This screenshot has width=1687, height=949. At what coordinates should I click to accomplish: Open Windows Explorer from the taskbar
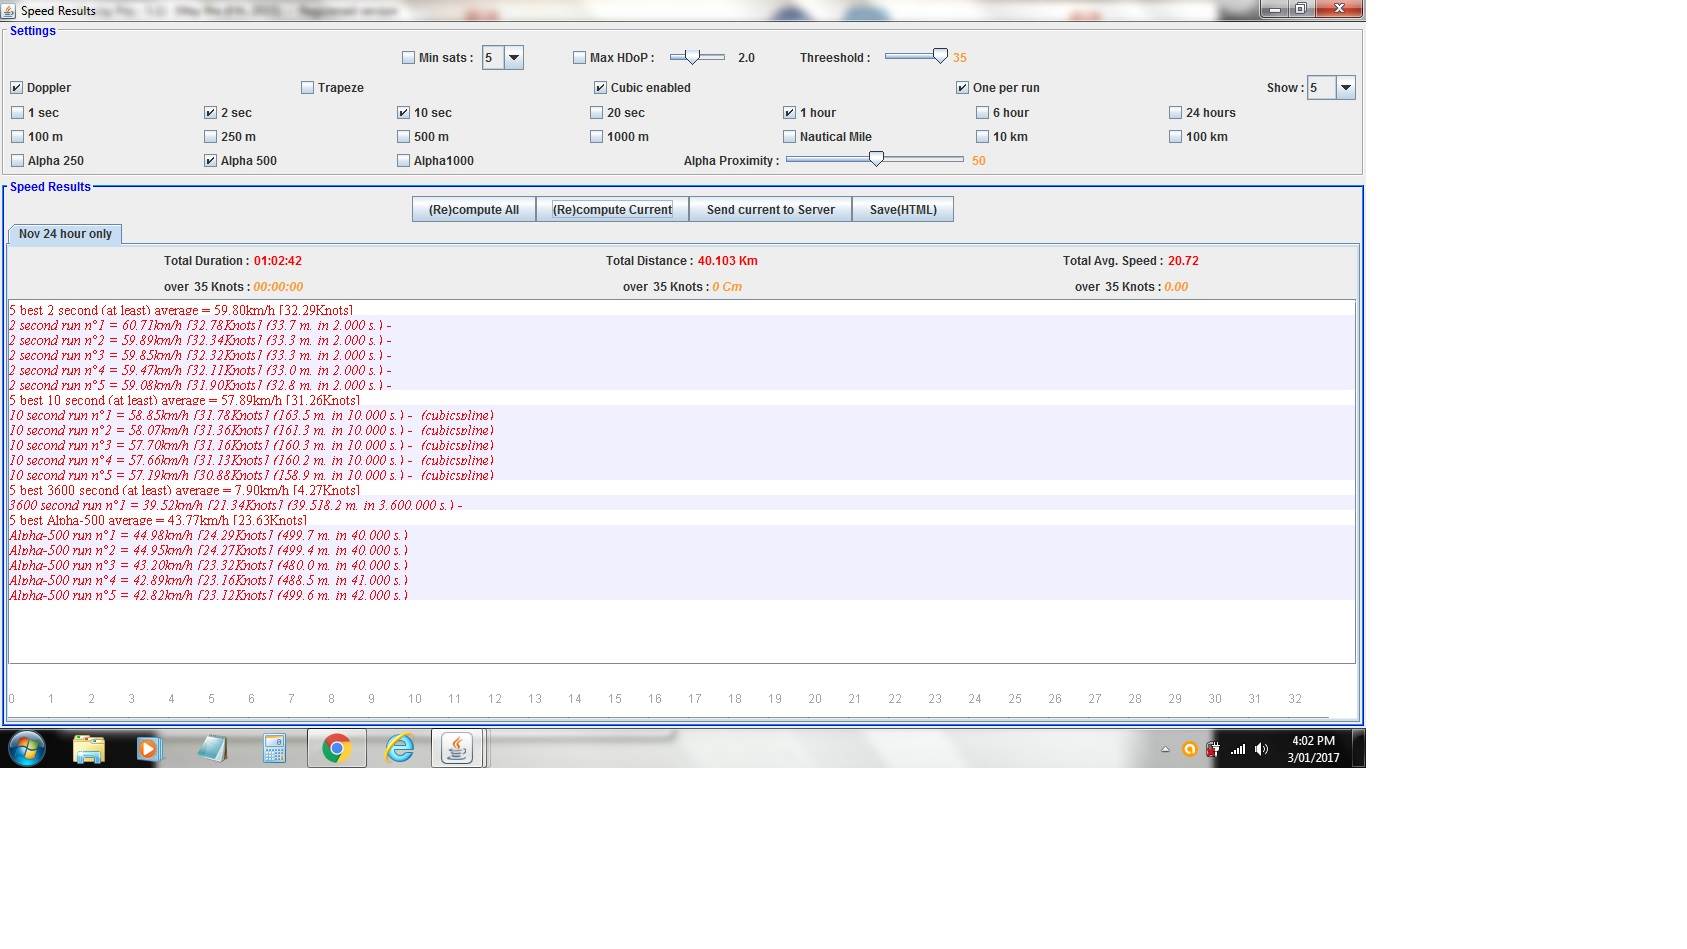pos(89,748)
